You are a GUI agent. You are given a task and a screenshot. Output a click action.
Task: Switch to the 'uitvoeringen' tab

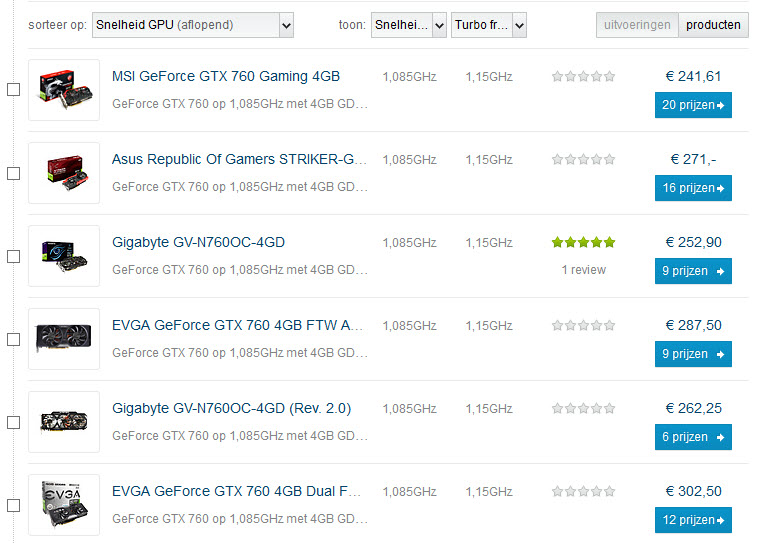[x=637, y=25]
